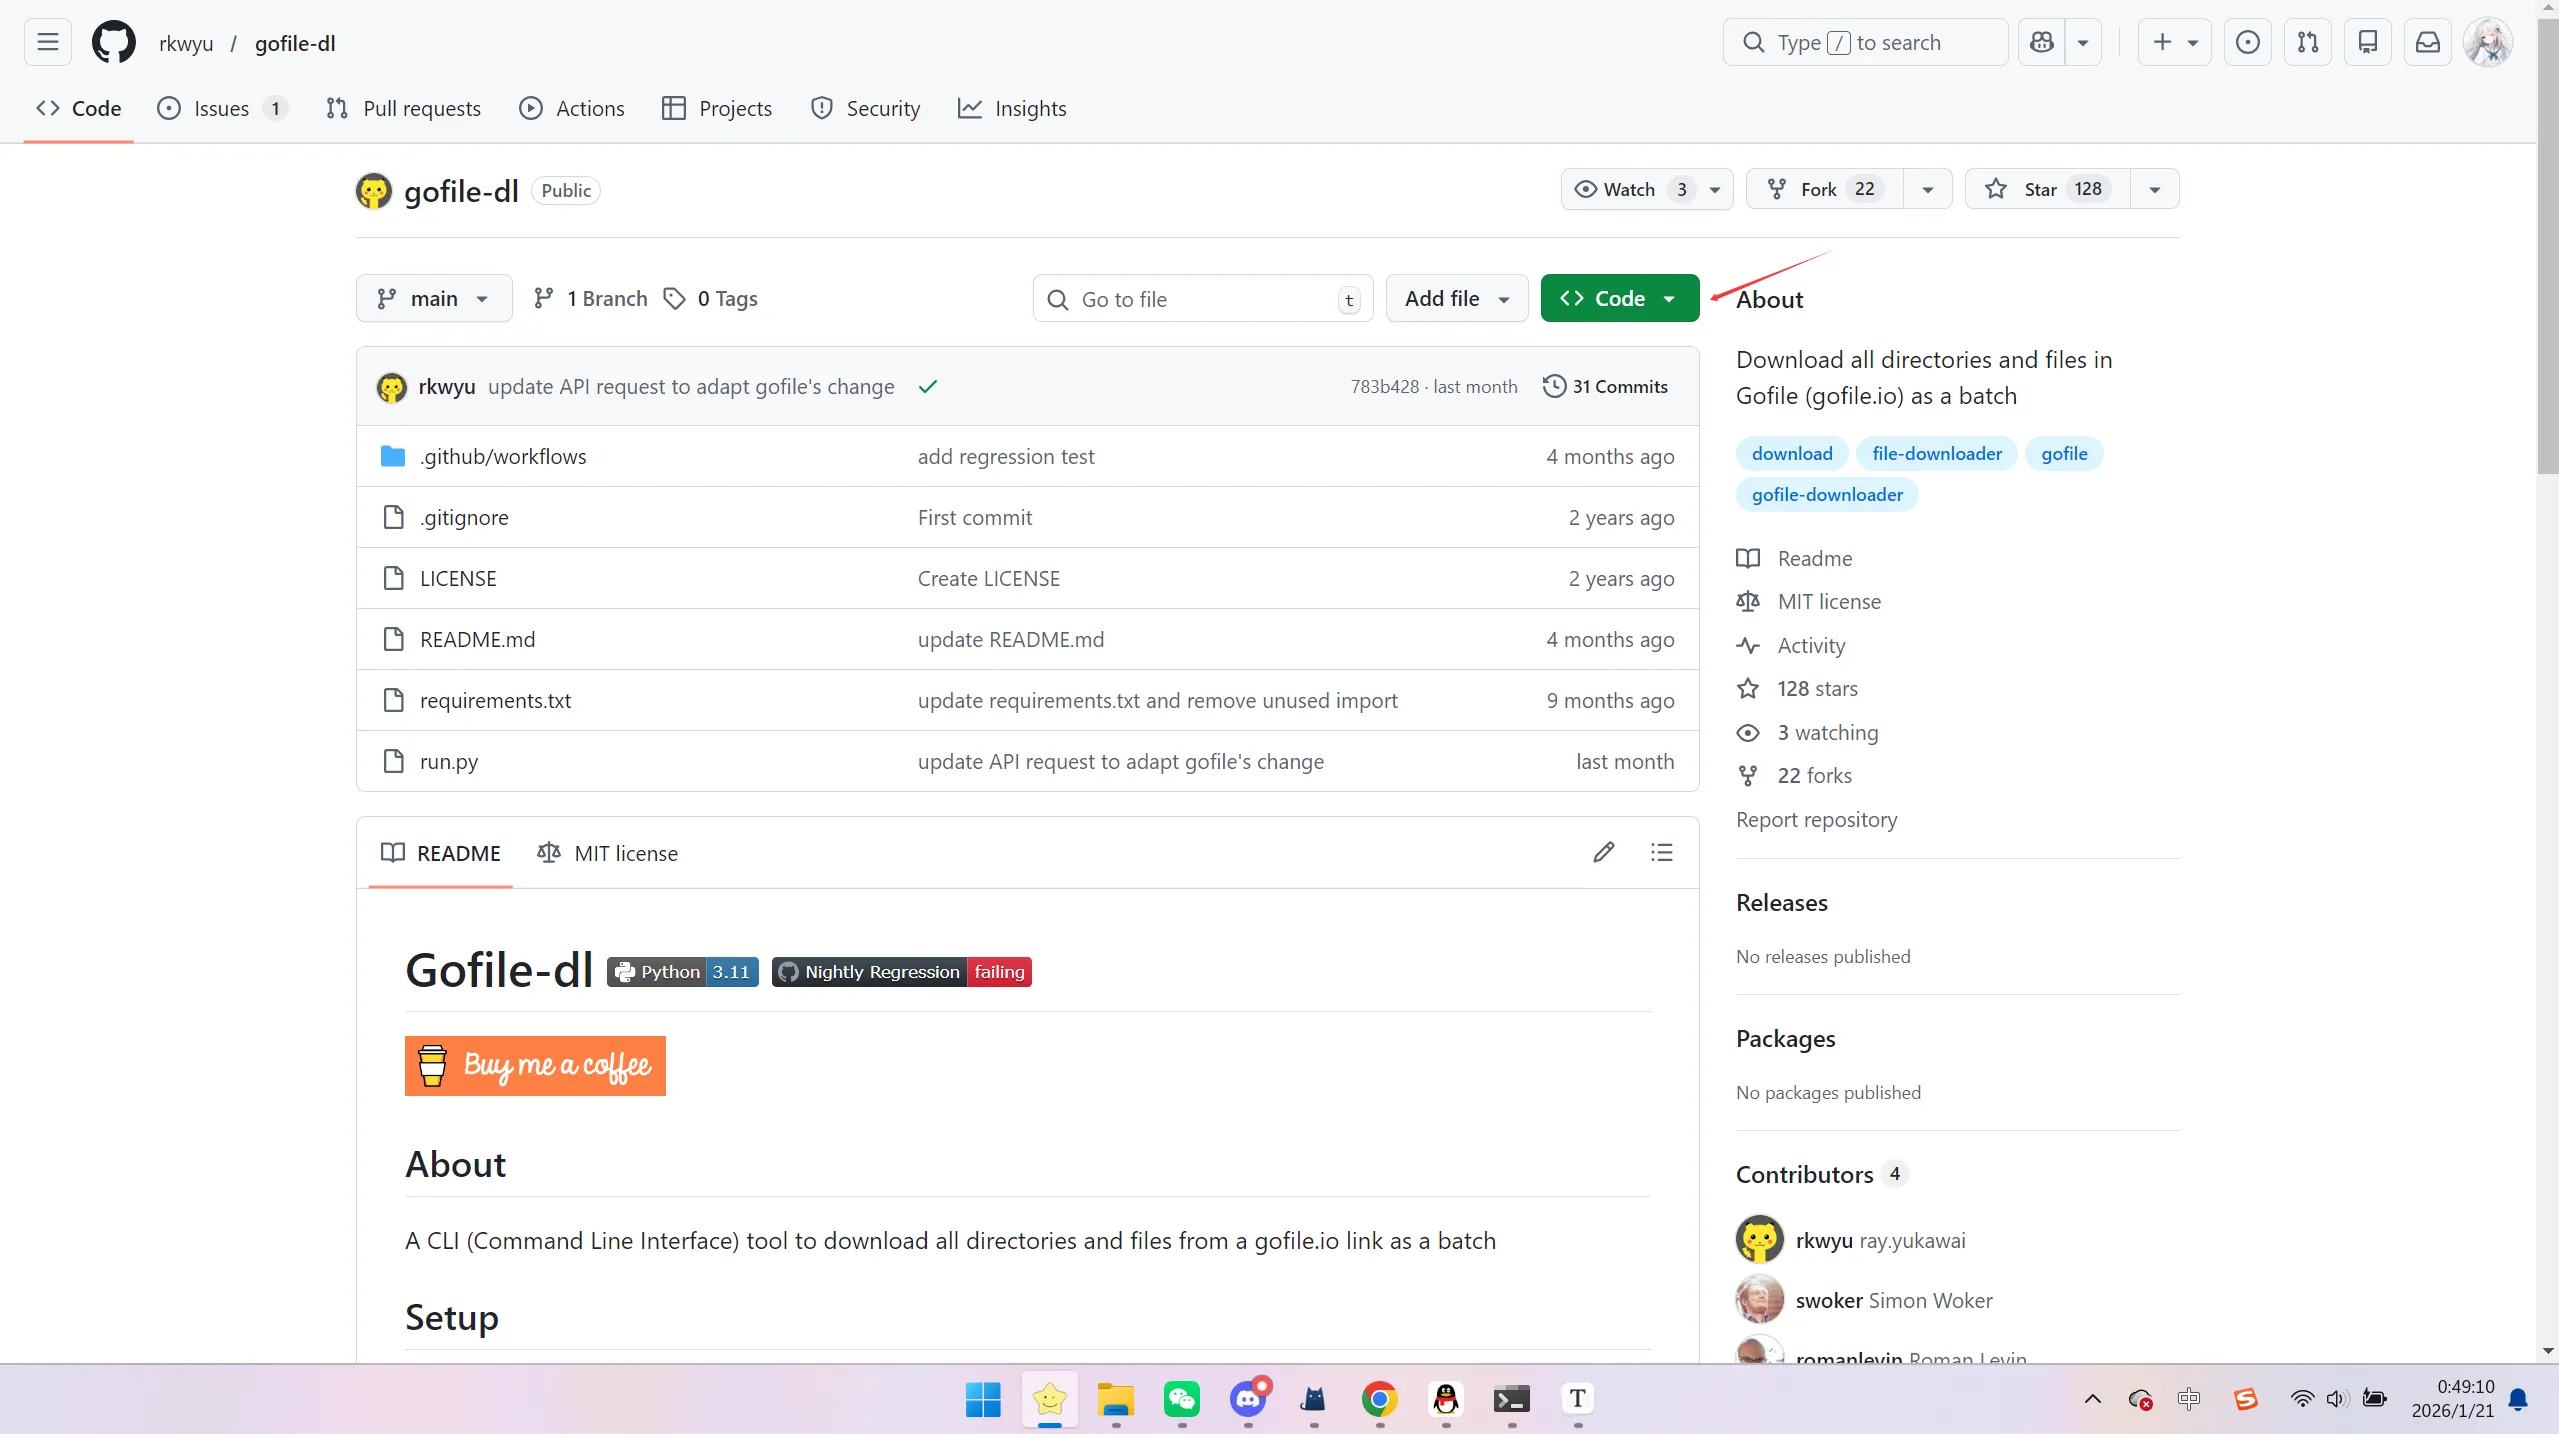
Task: Open the hamburger navigation menu
Action: pyautogui.click(x=47, y=42)
